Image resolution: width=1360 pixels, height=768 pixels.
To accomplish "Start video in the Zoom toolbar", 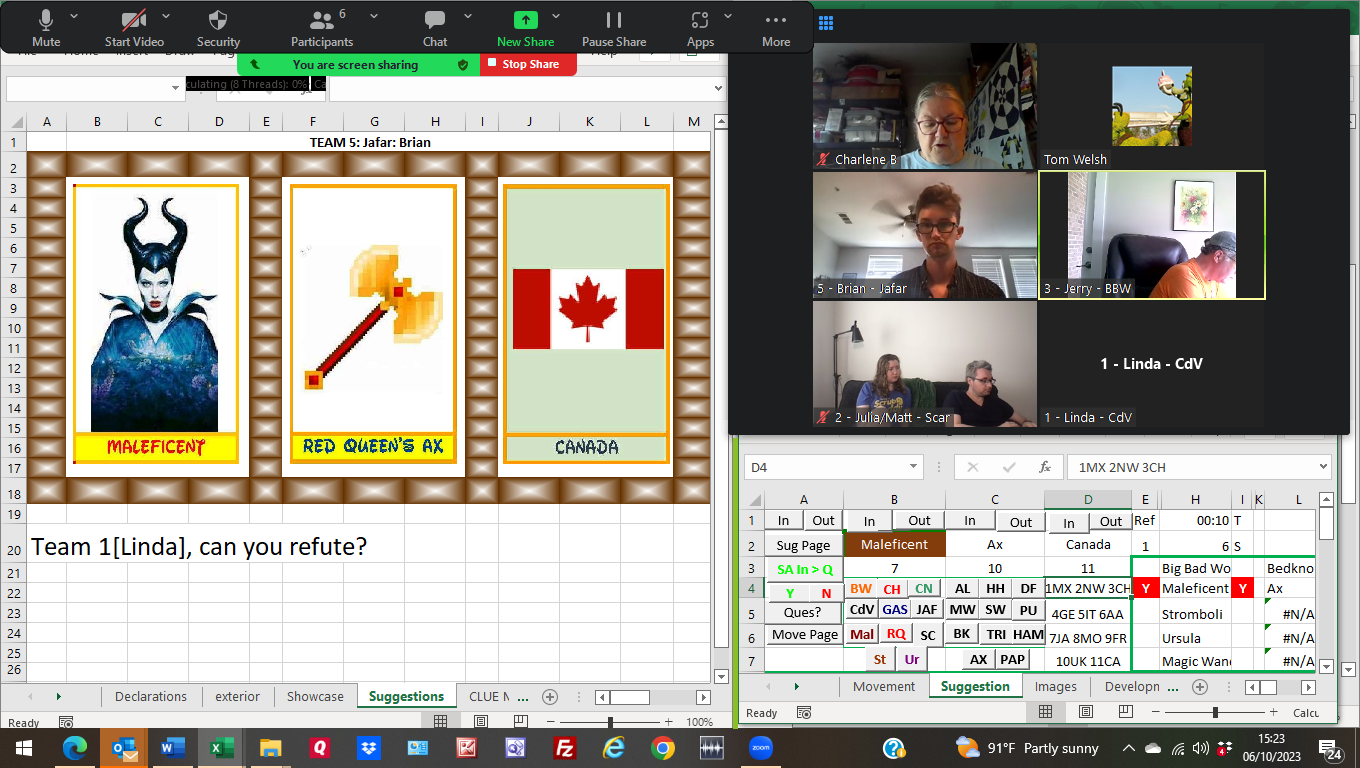I will [x=134, y=28].
